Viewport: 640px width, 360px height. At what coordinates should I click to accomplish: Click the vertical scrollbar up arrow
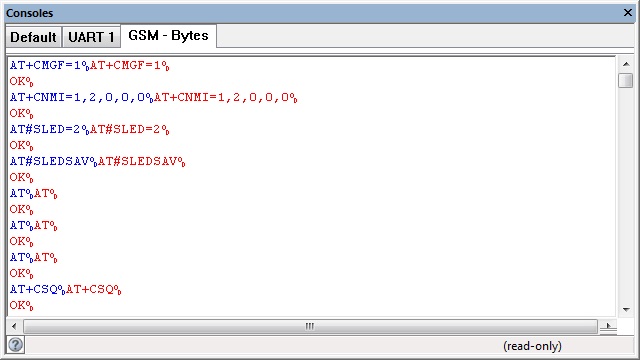click(626, 64)
